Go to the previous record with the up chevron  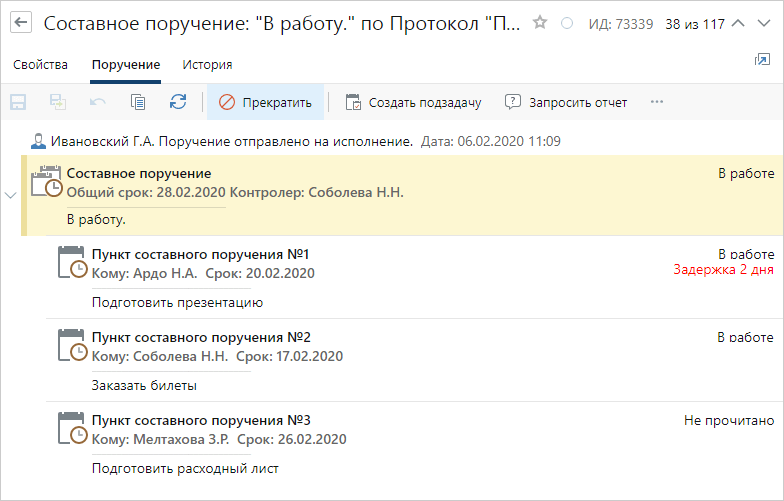(738, 23)
